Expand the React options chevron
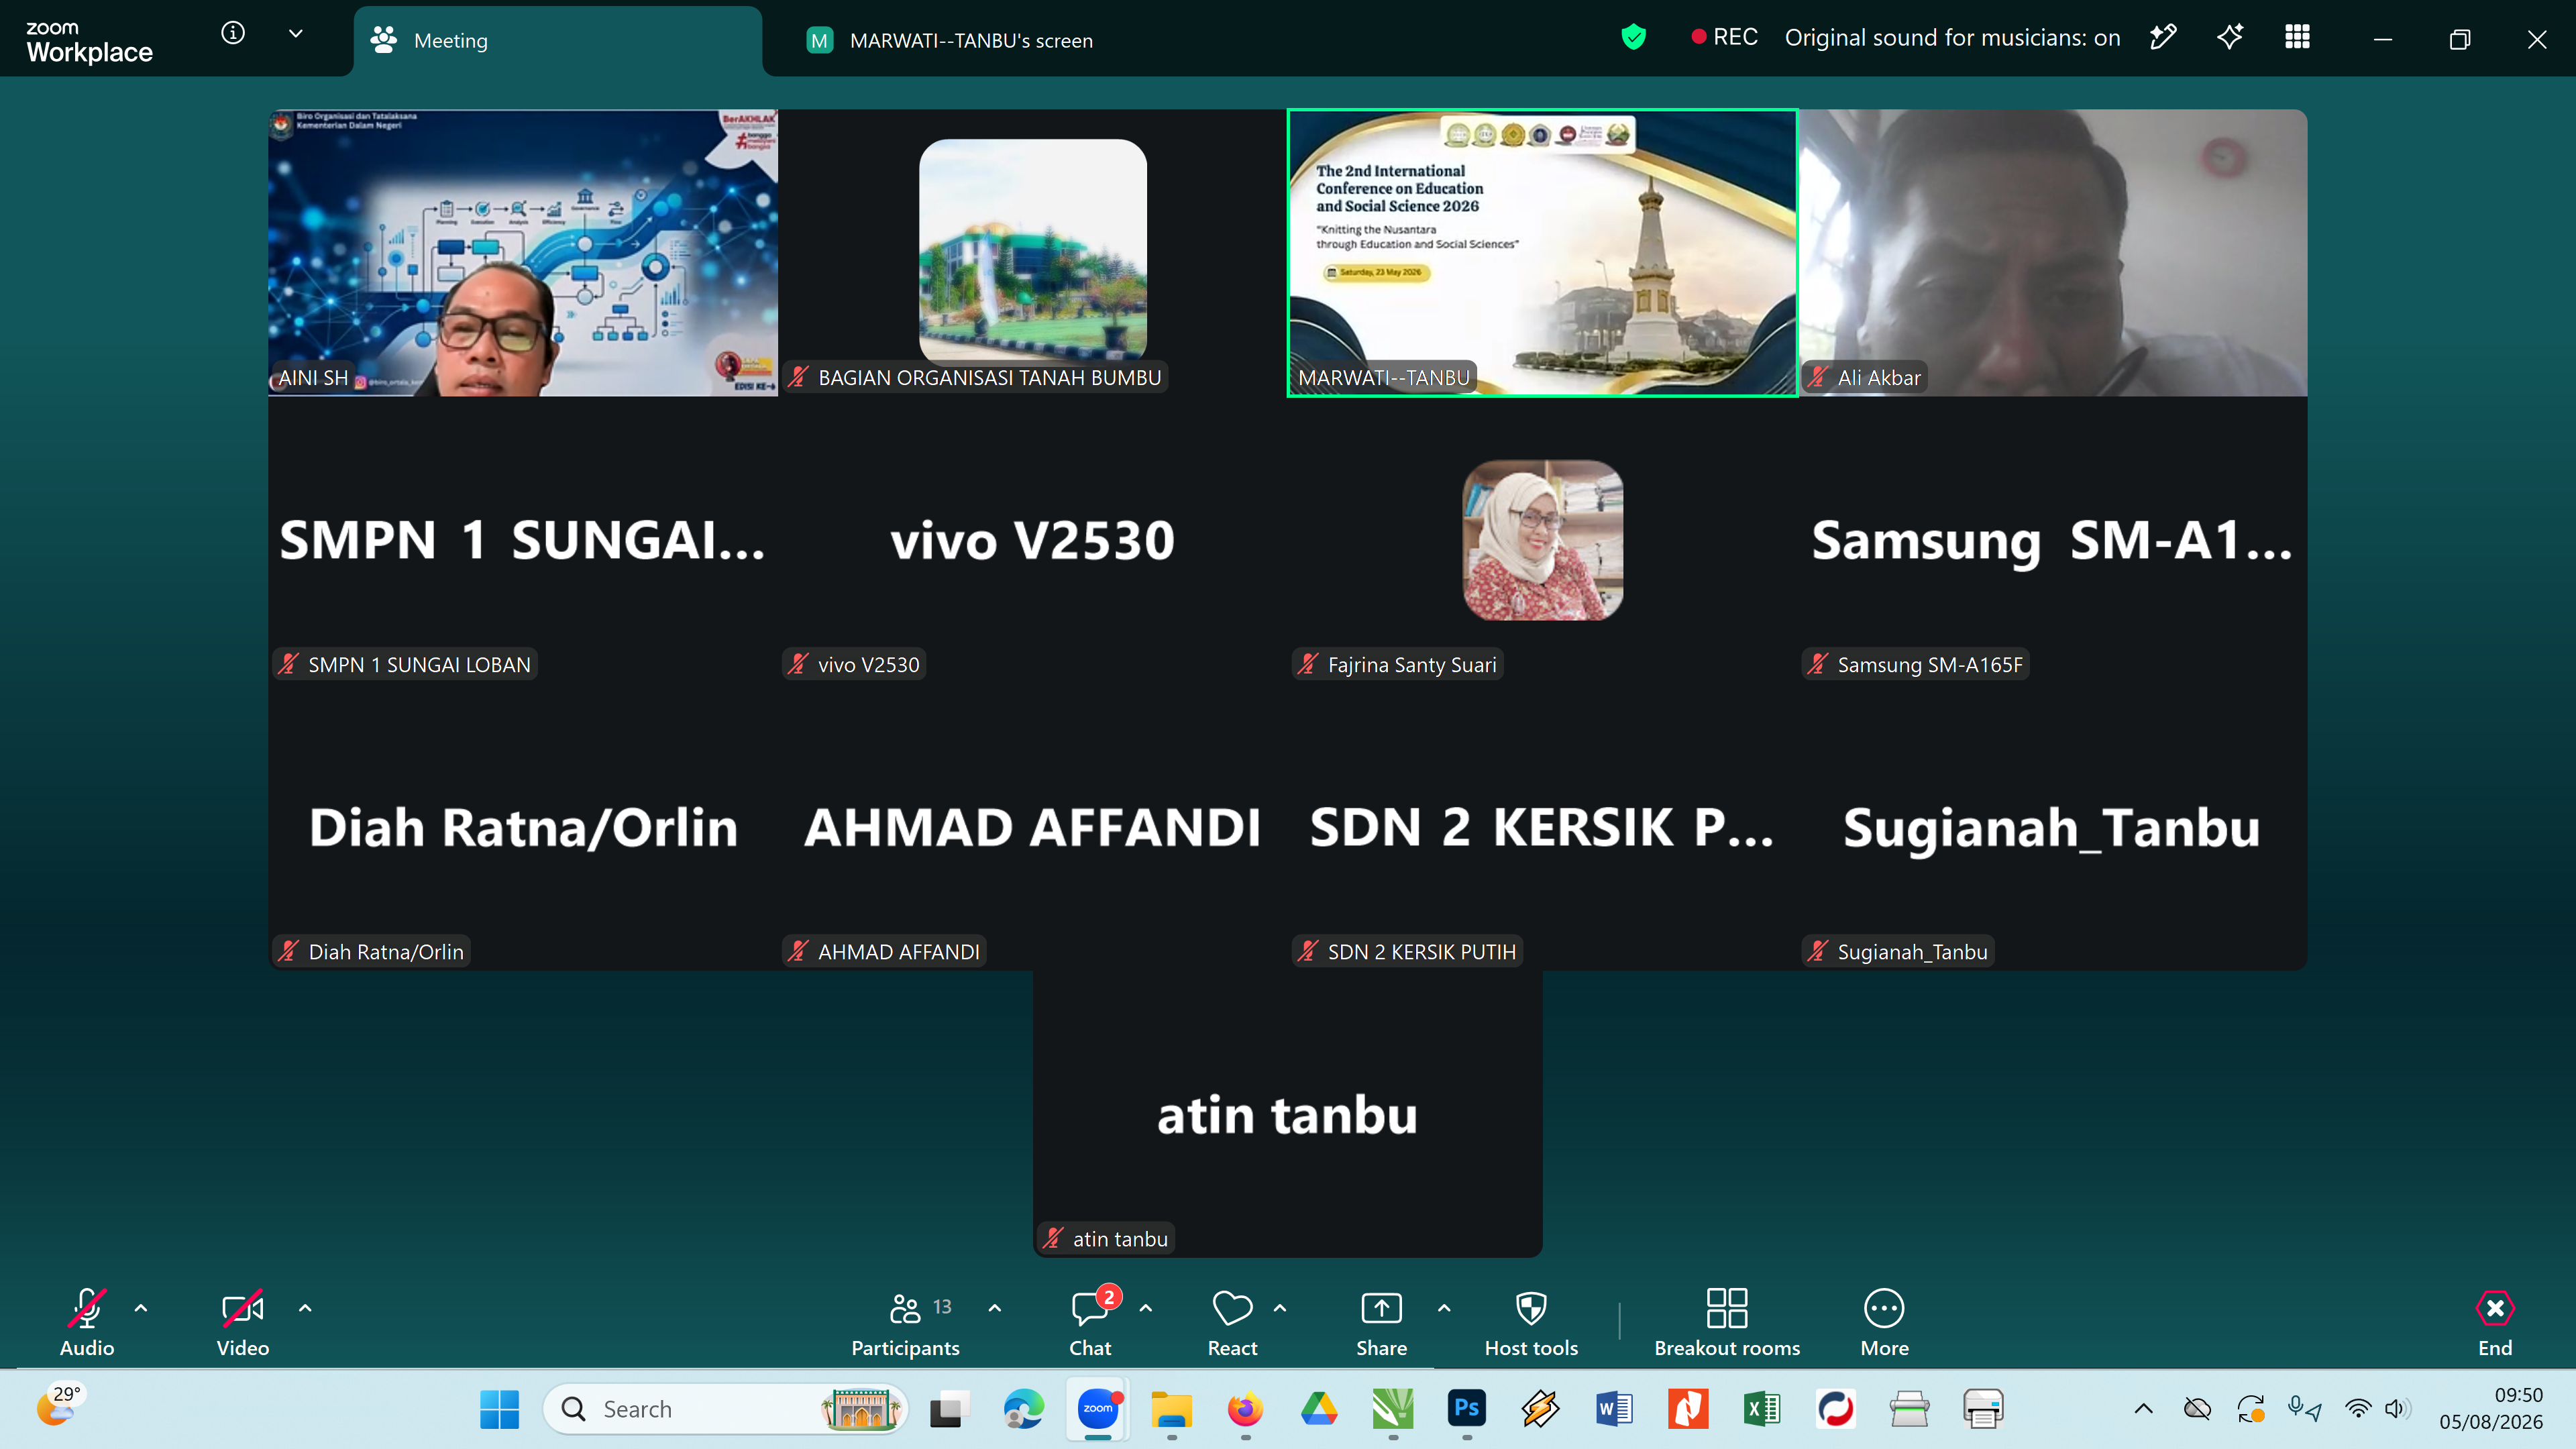 1280,1307
